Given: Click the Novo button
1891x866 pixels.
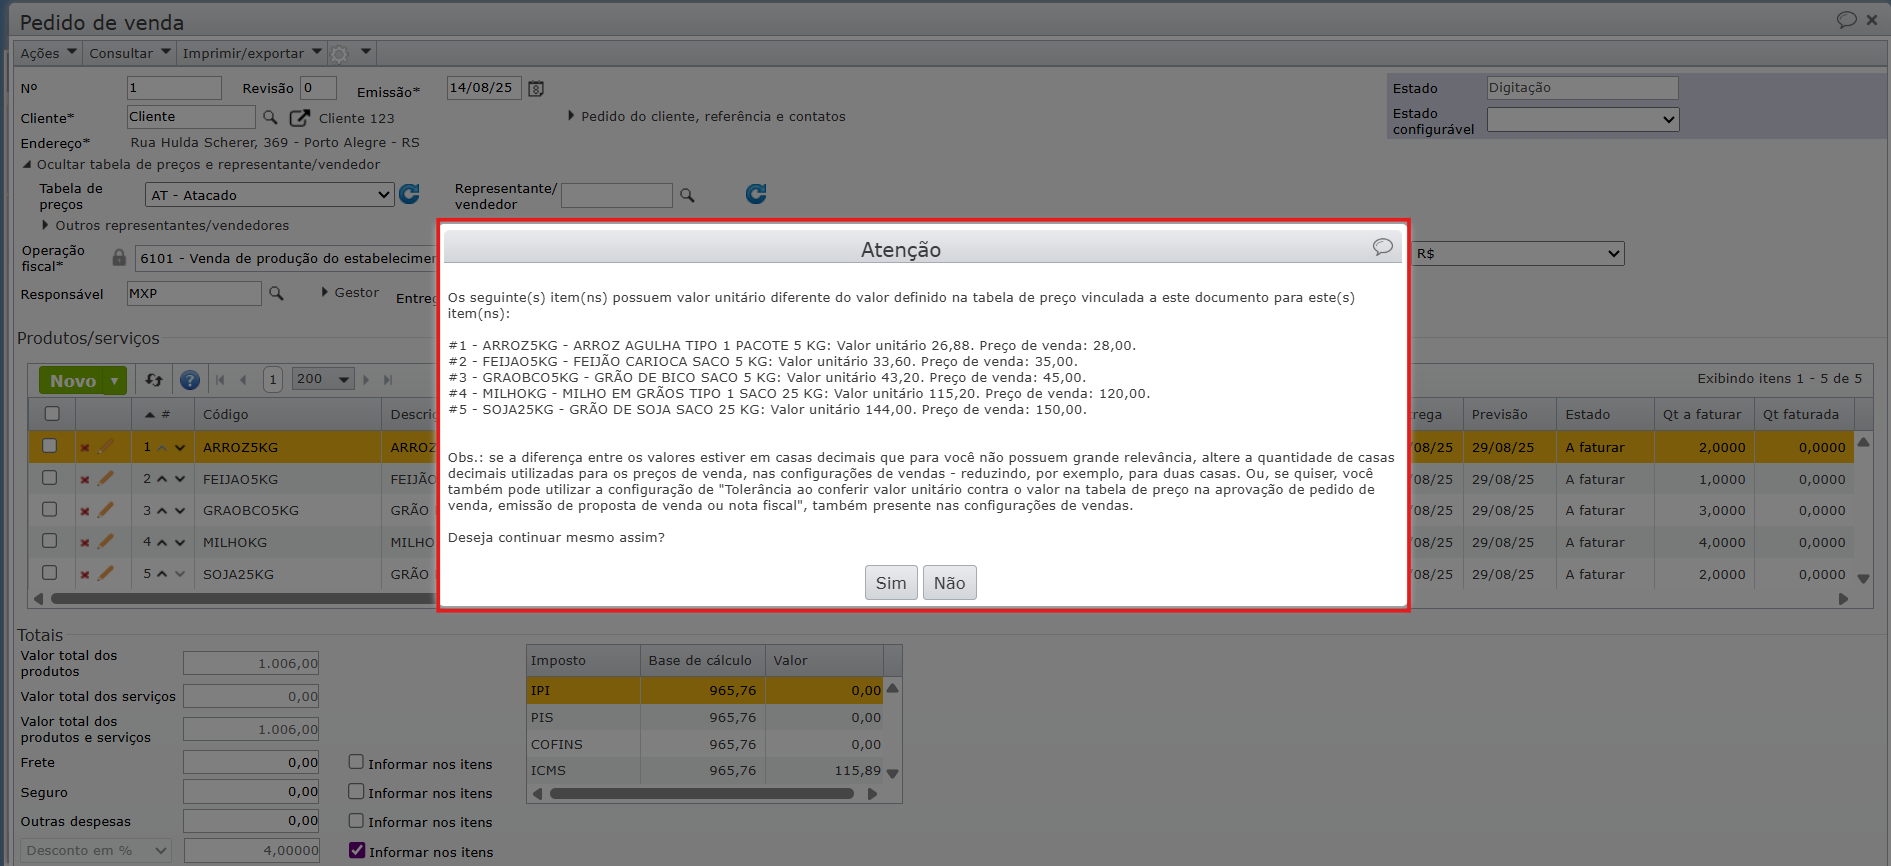Looking at the screenshot, I should pyautogui.click(x=73, y=381).
